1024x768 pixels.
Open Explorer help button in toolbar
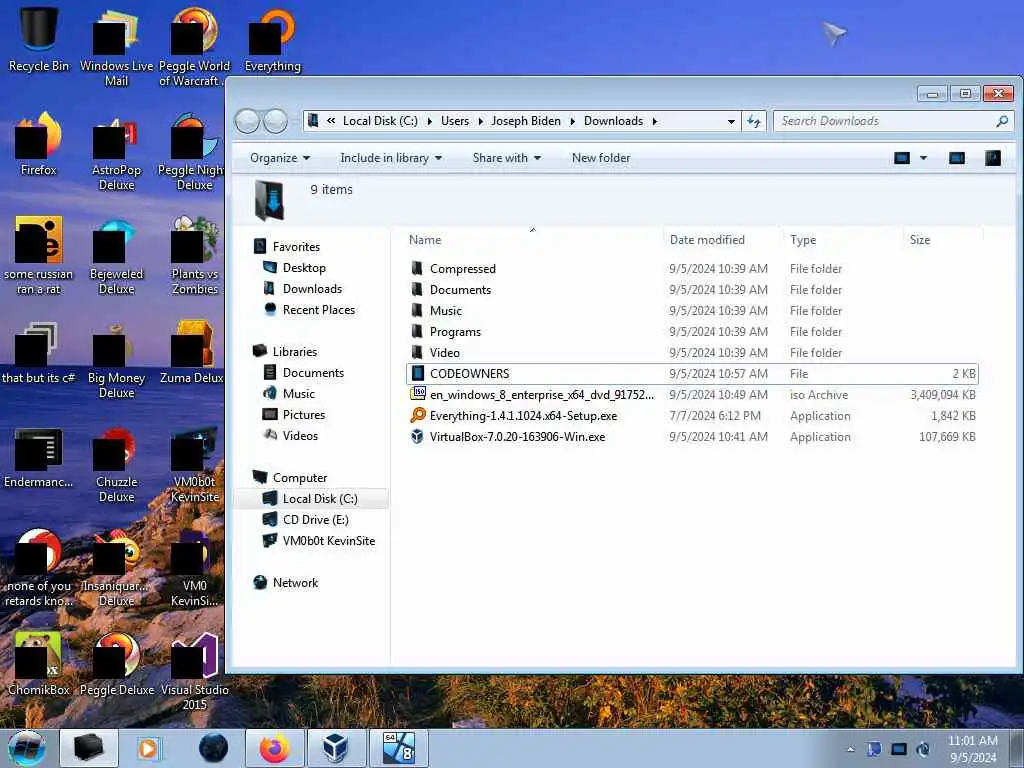pyautogui.click(x=993, y=158)
